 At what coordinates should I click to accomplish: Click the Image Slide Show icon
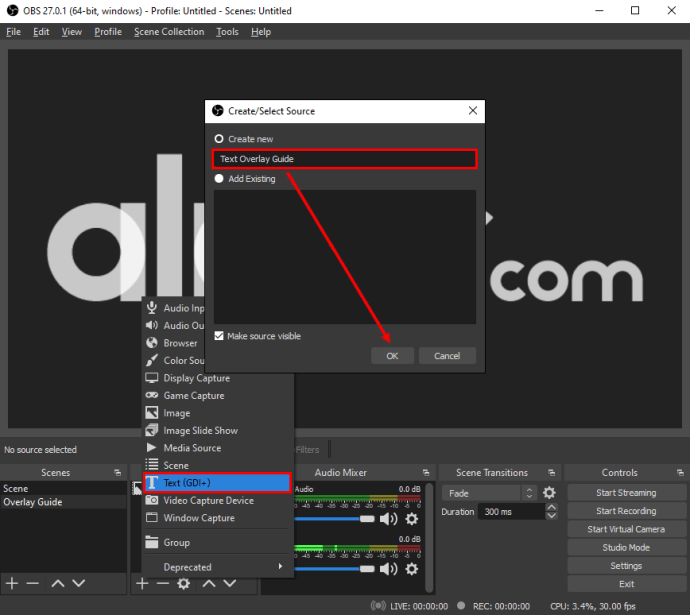(152, 430)
